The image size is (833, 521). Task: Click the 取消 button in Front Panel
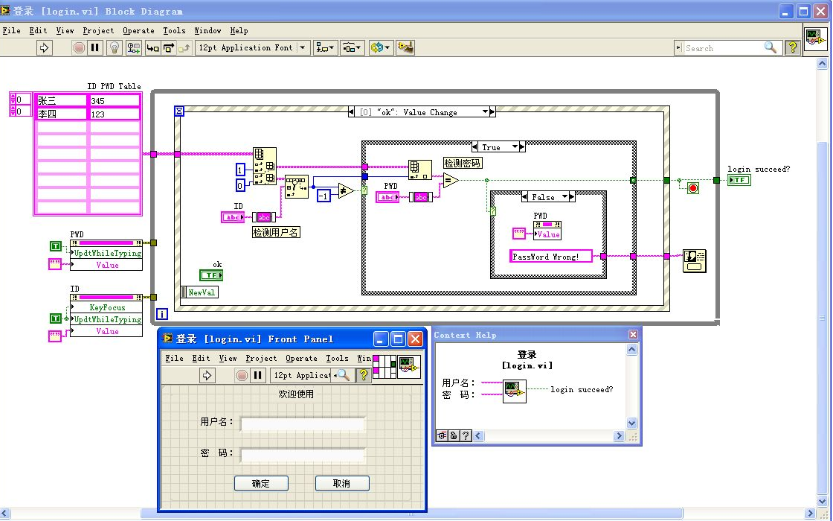[x=342, y=483]
